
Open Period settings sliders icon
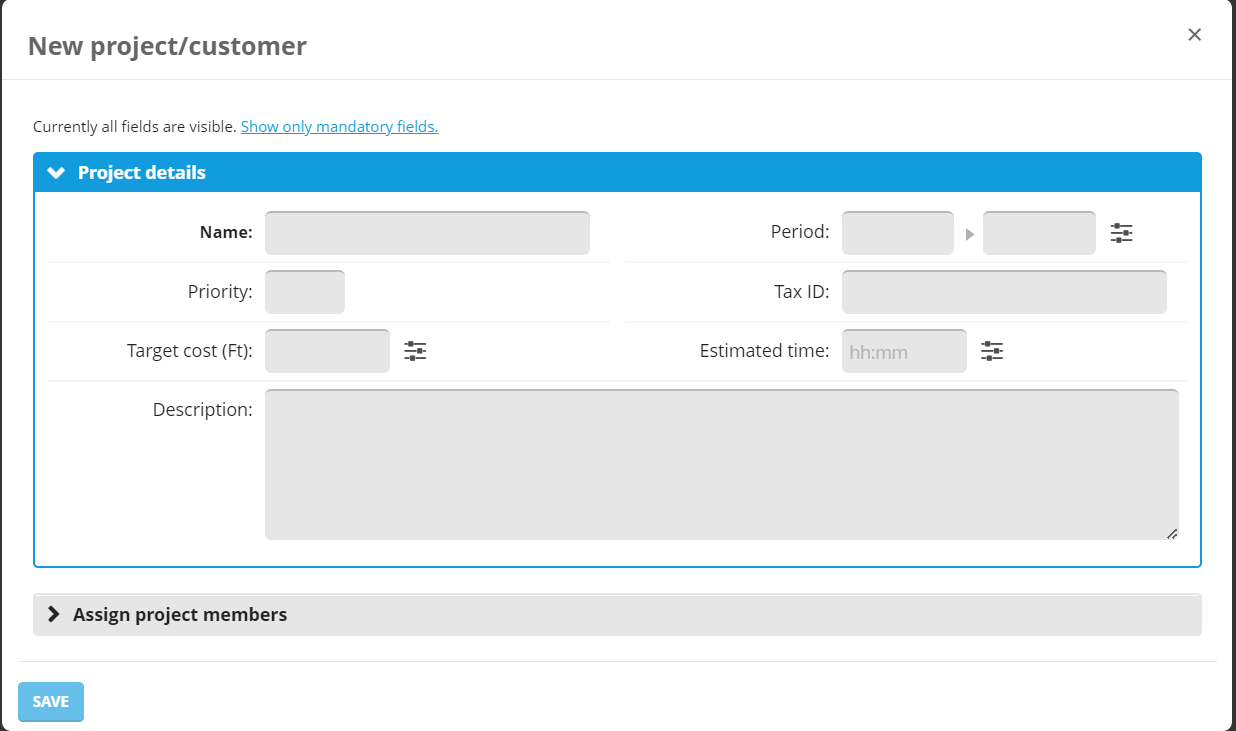point(1121,233)
